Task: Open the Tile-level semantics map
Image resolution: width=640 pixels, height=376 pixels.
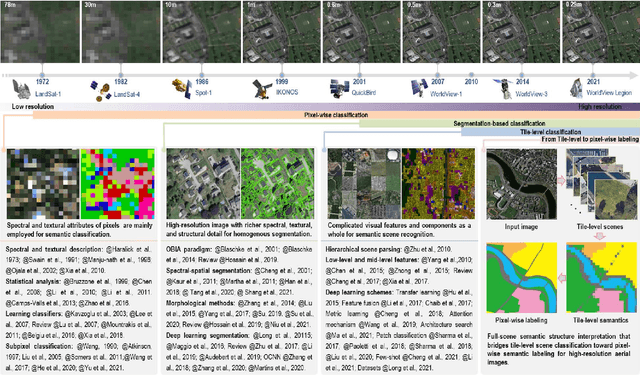Action: [602, 278]
